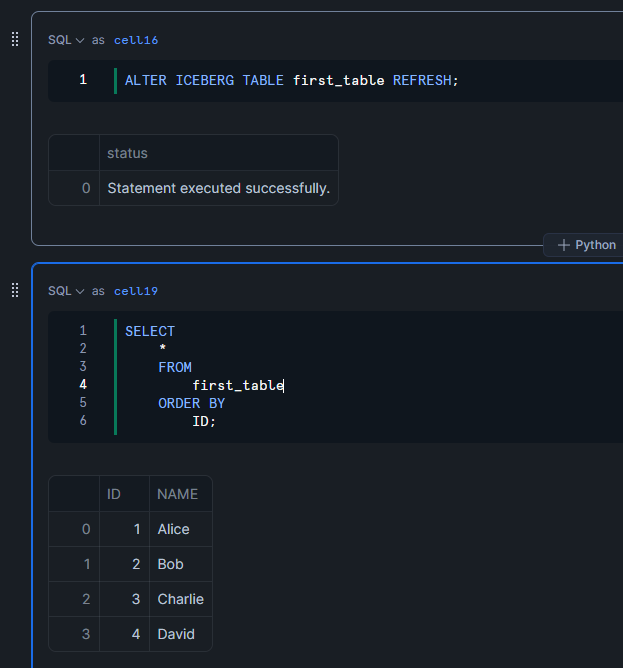Select the Bob cell
Screen dimensions: 623x668
[181, 564]
